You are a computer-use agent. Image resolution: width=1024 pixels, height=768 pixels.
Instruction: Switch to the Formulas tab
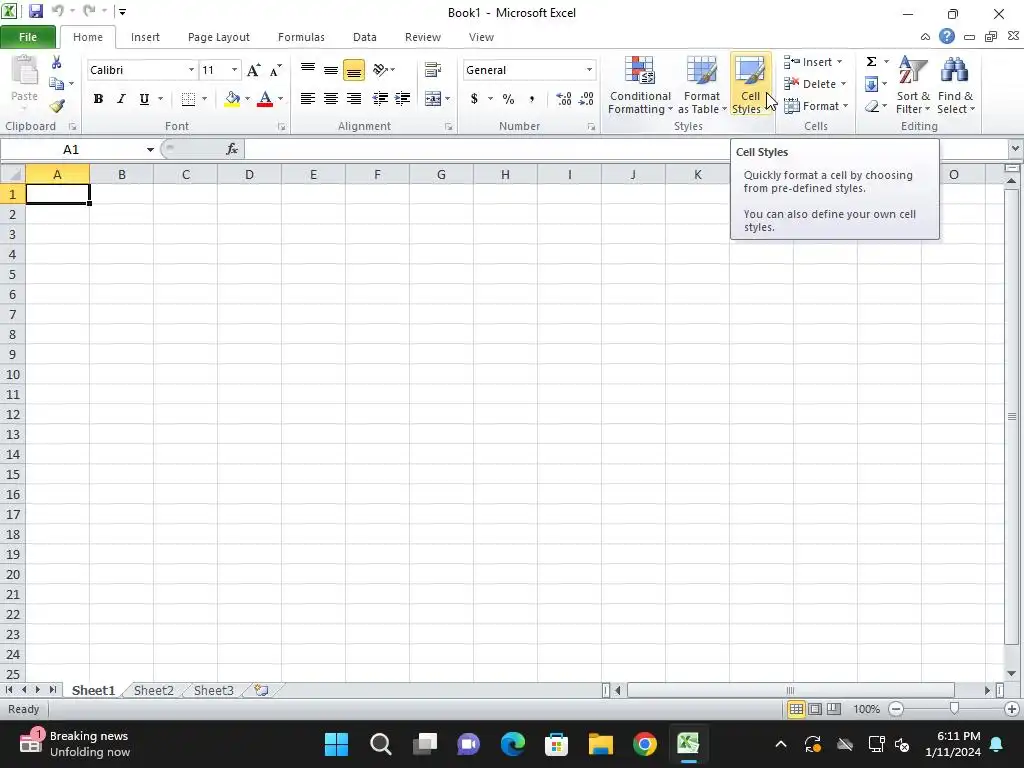pos(301,37)
